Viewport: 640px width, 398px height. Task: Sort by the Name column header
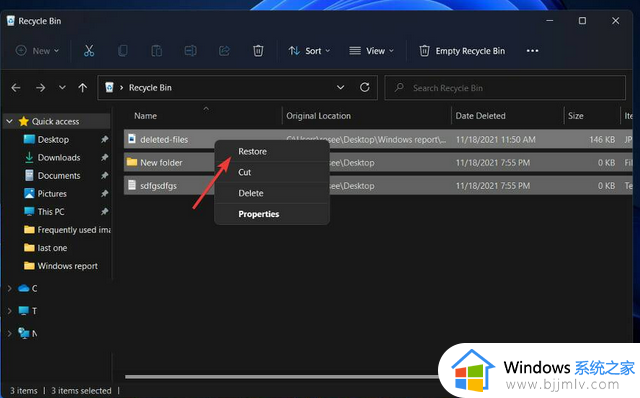(x=145, y=116)
